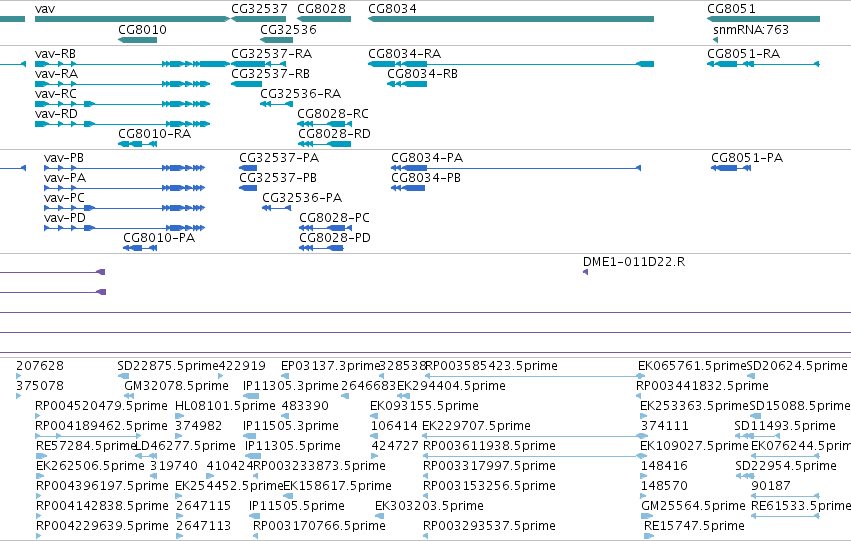Click the vav-PA protein feature

click(x=124, y=188)
